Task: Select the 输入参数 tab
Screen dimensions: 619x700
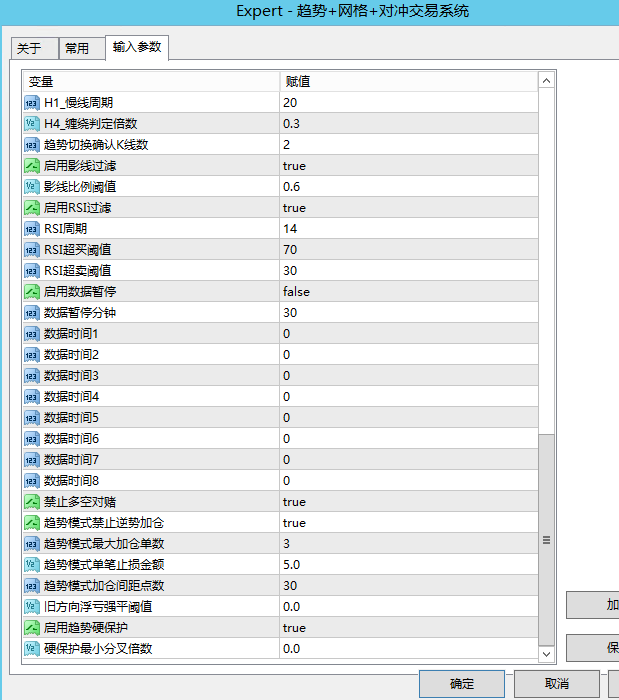Action: [137, 47]
